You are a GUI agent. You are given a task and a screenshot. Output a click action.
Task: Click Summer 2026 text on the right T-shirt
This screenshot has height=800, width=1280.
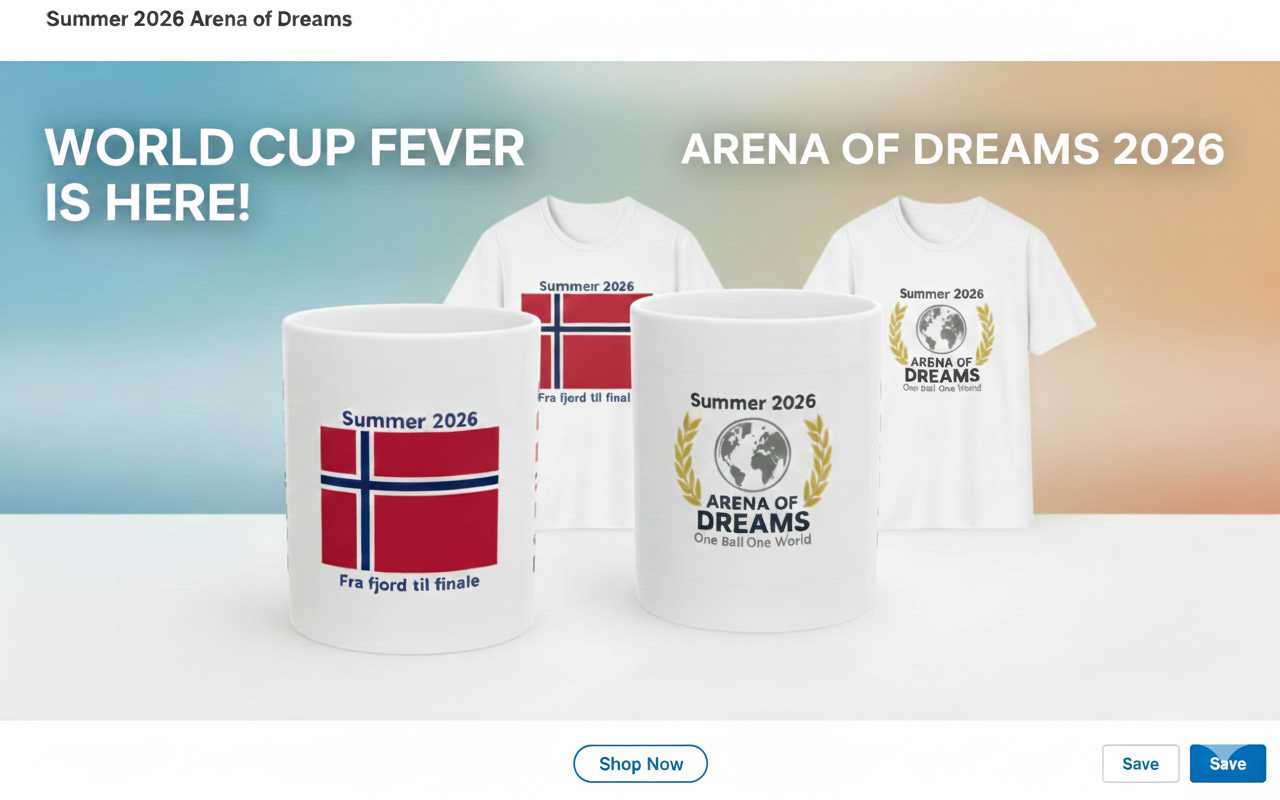(x=941, y=294)
